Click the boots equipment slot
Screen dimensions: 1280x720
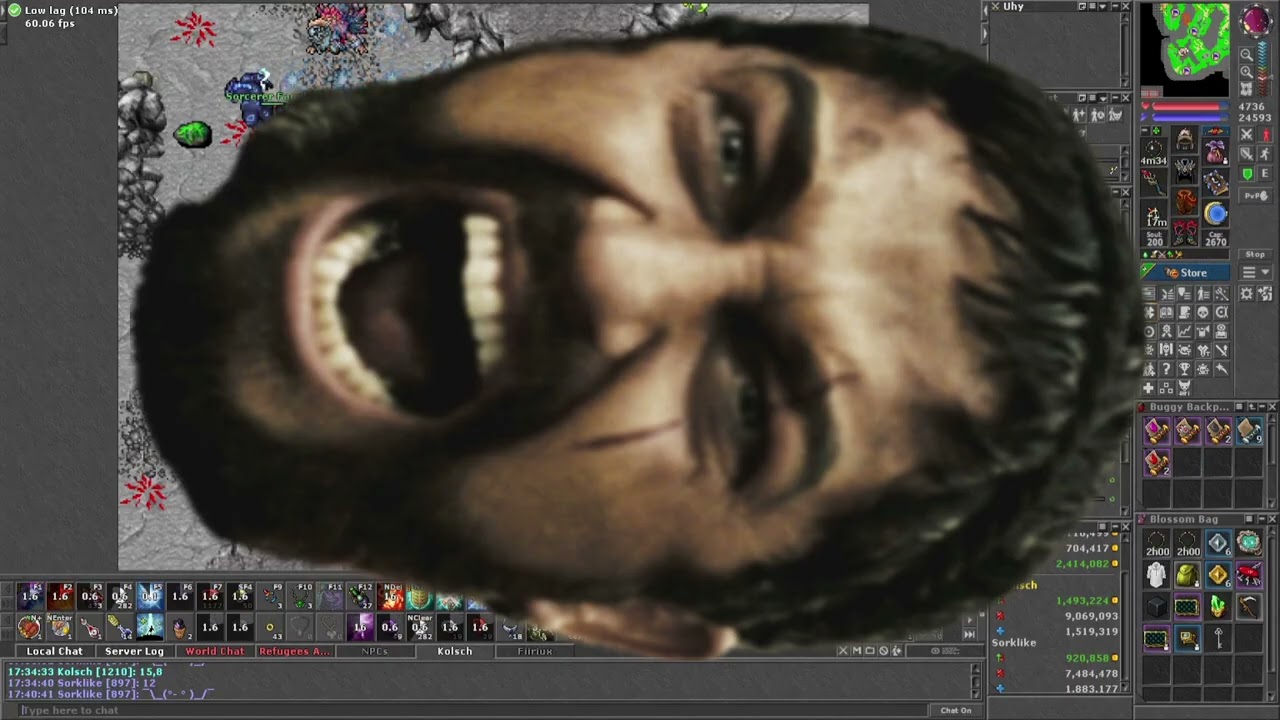click(1186, 233)
